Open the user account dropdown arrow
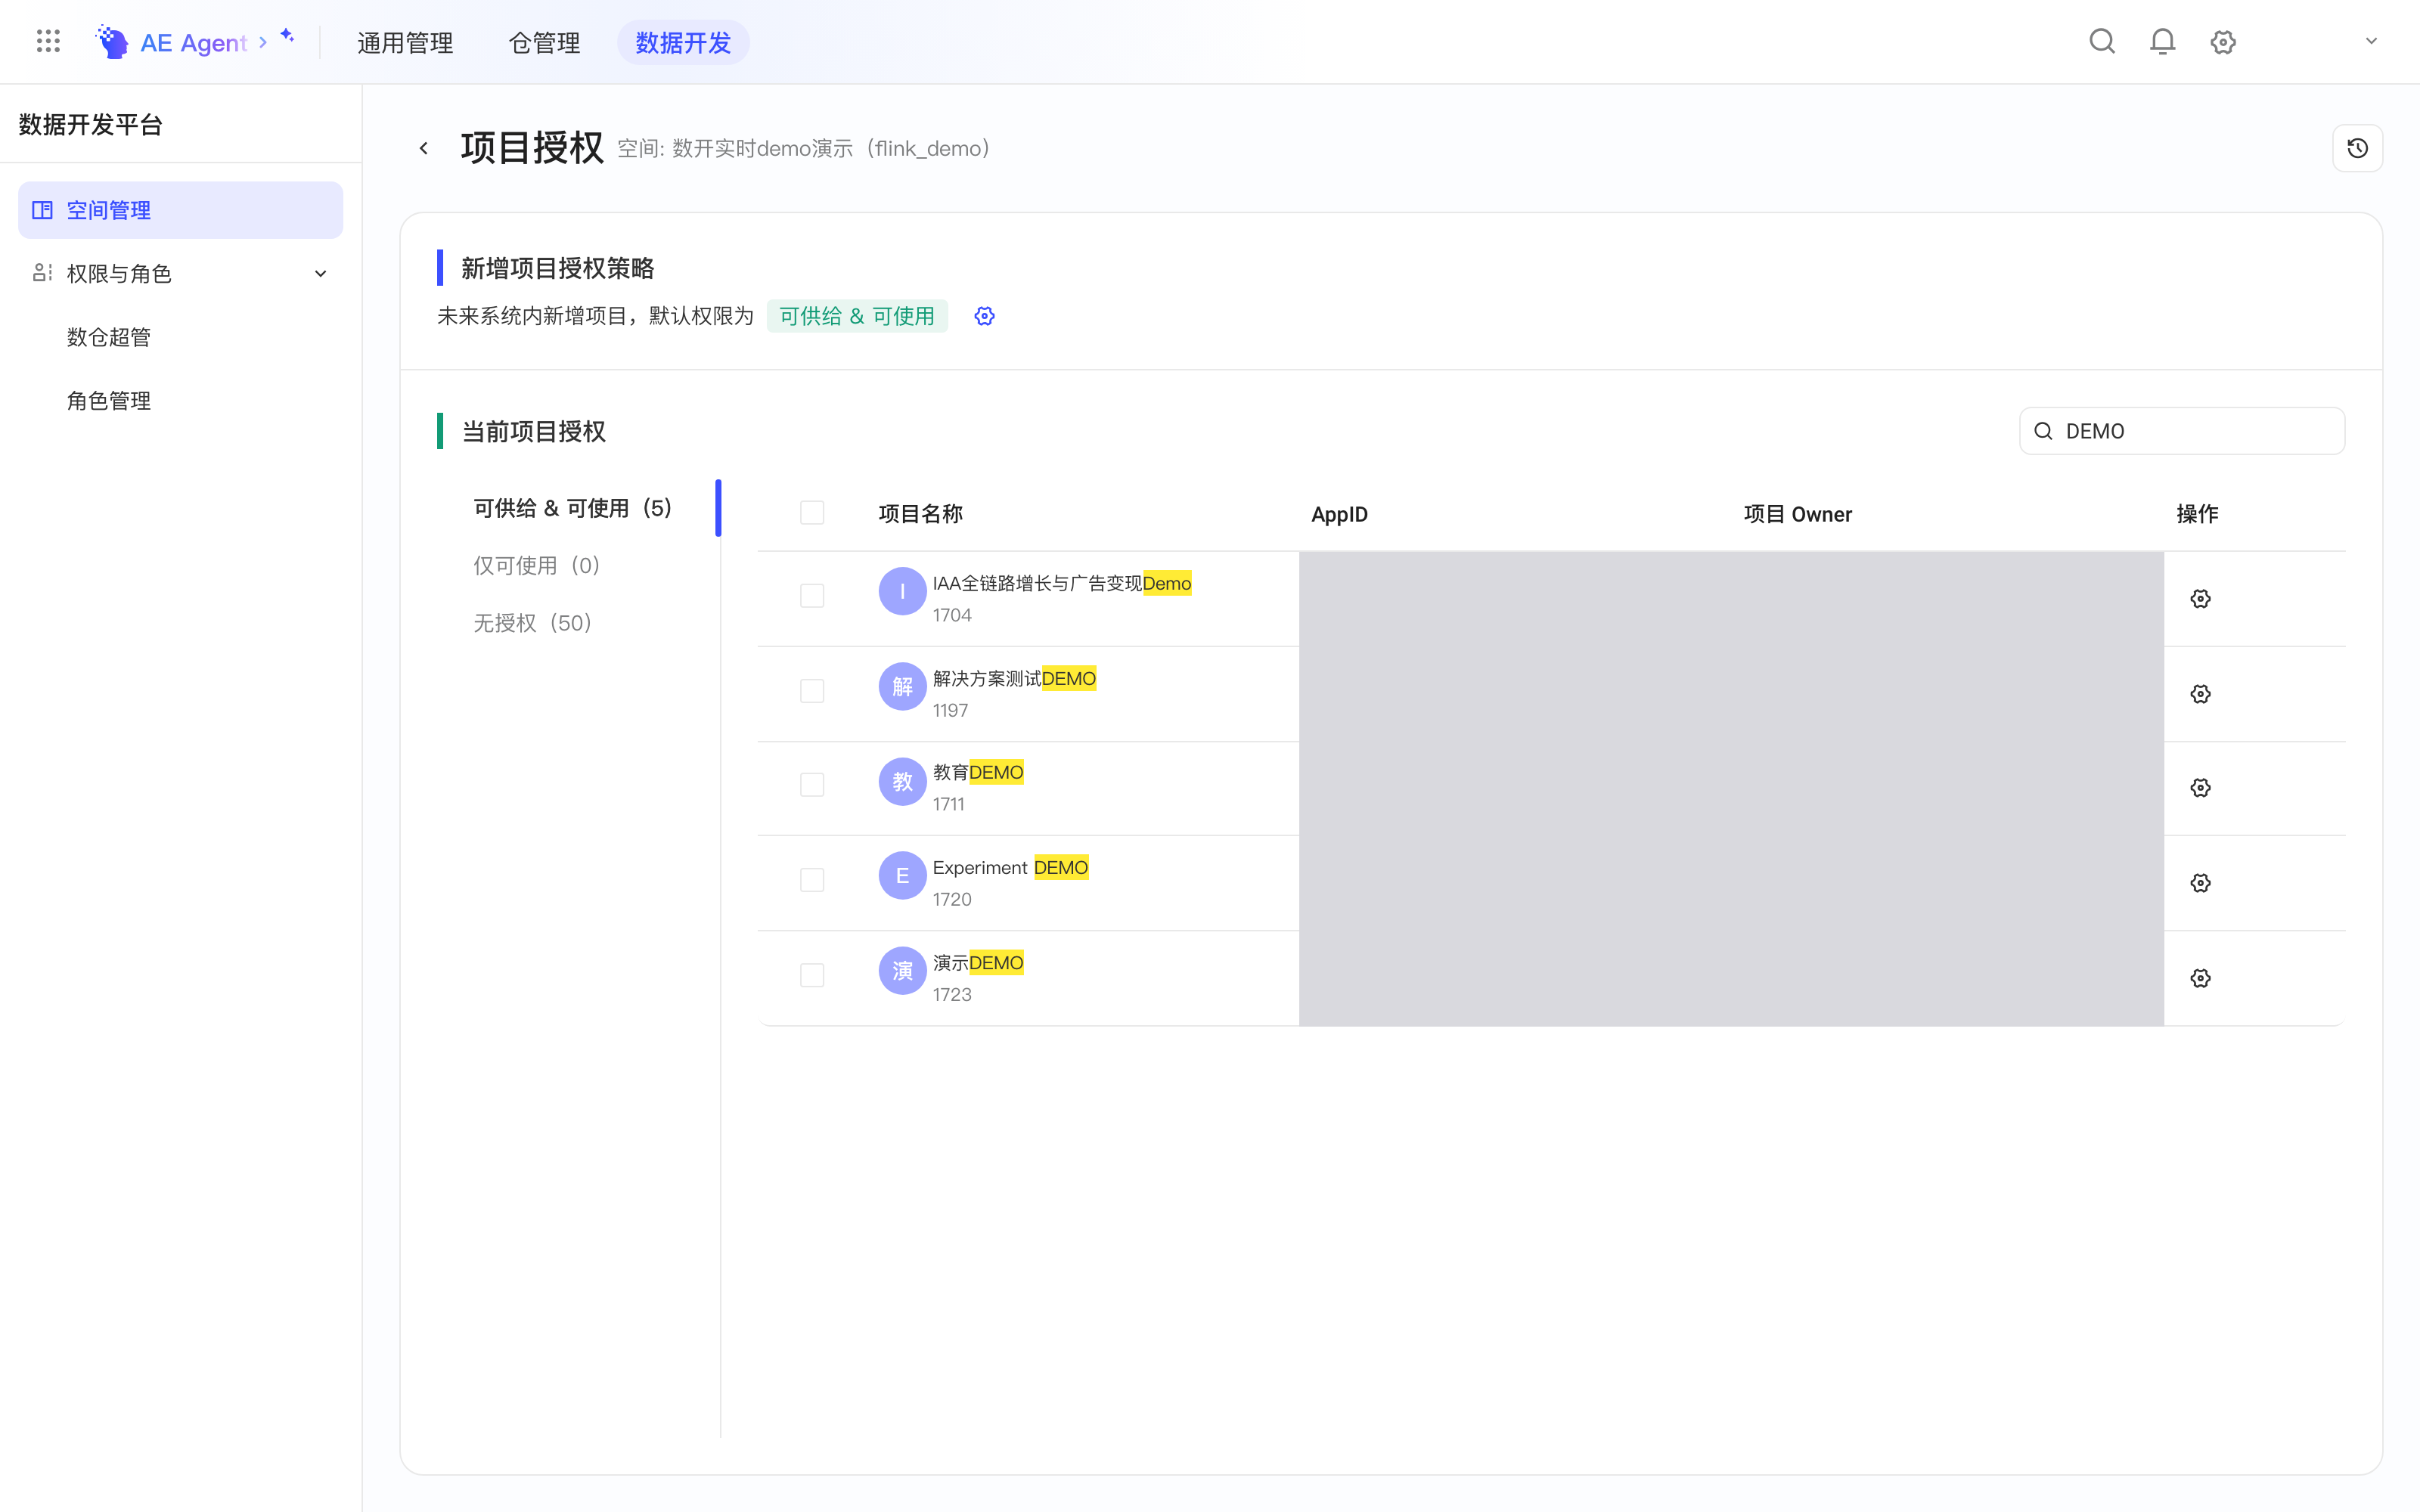Image resolution: width=2420 pixels, height=1512 pixels. (2371, 41)
